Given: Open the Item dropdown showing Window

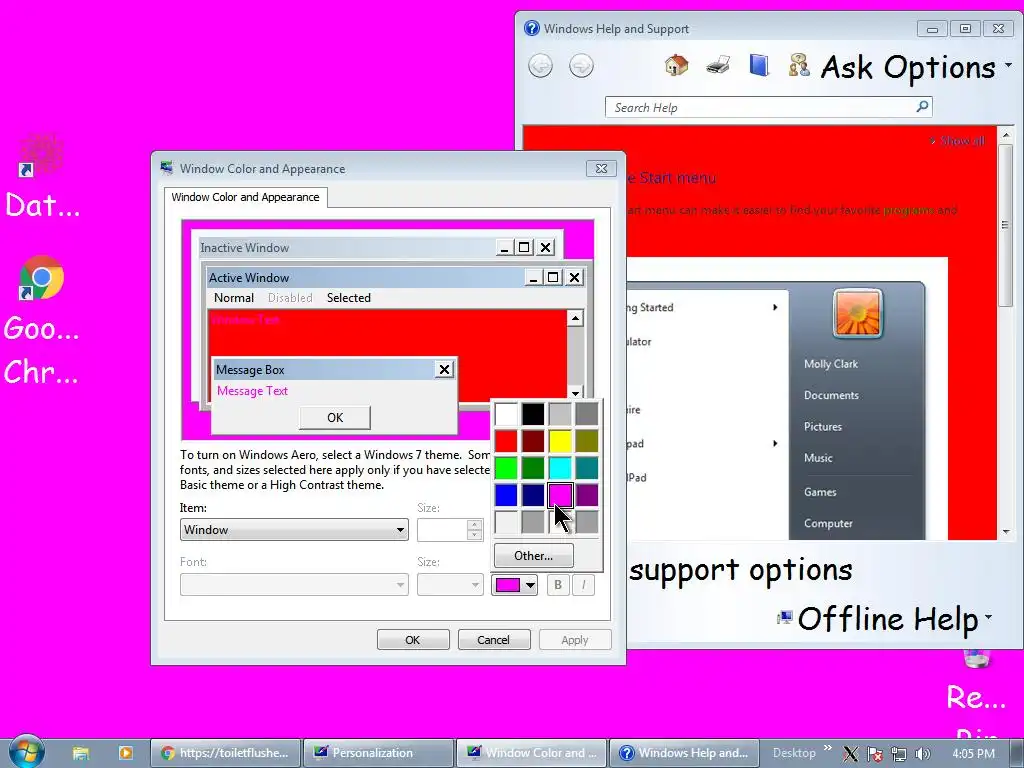Looking at the screenshot, I should [294, 530].
